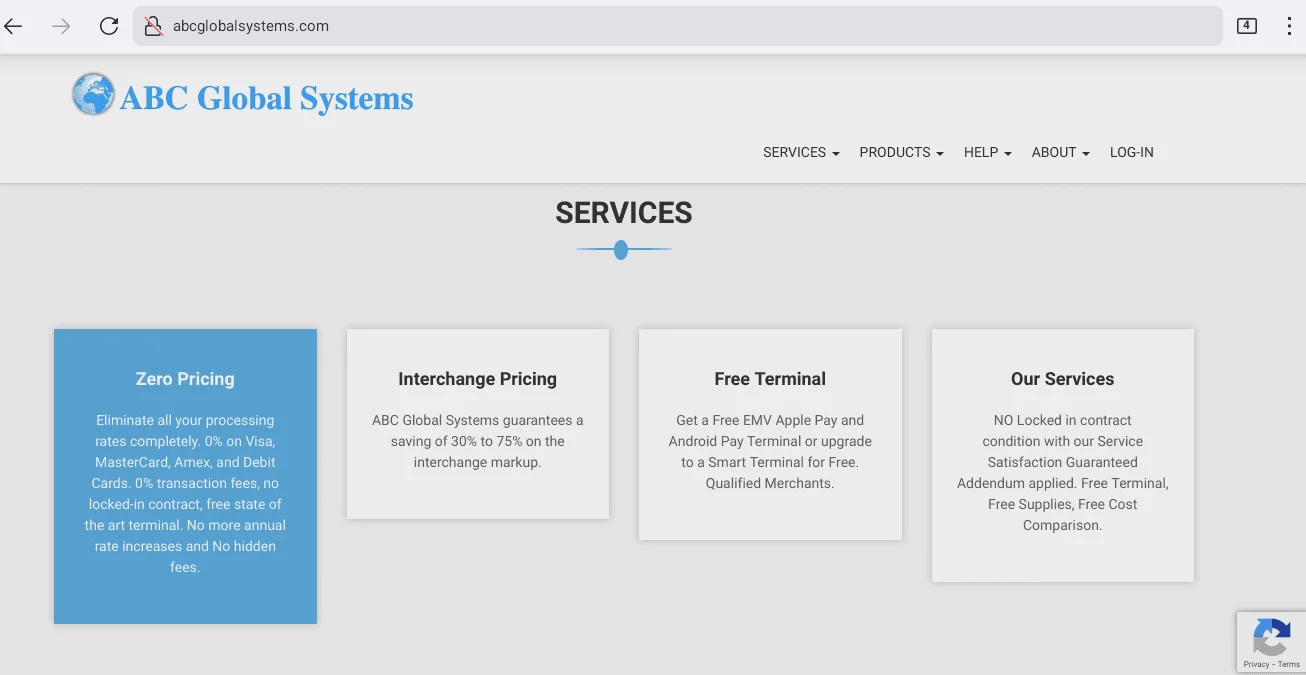Expand the SERVICES dropdown menu
This screenshot has width=1306, height=675.
point(801,152)
